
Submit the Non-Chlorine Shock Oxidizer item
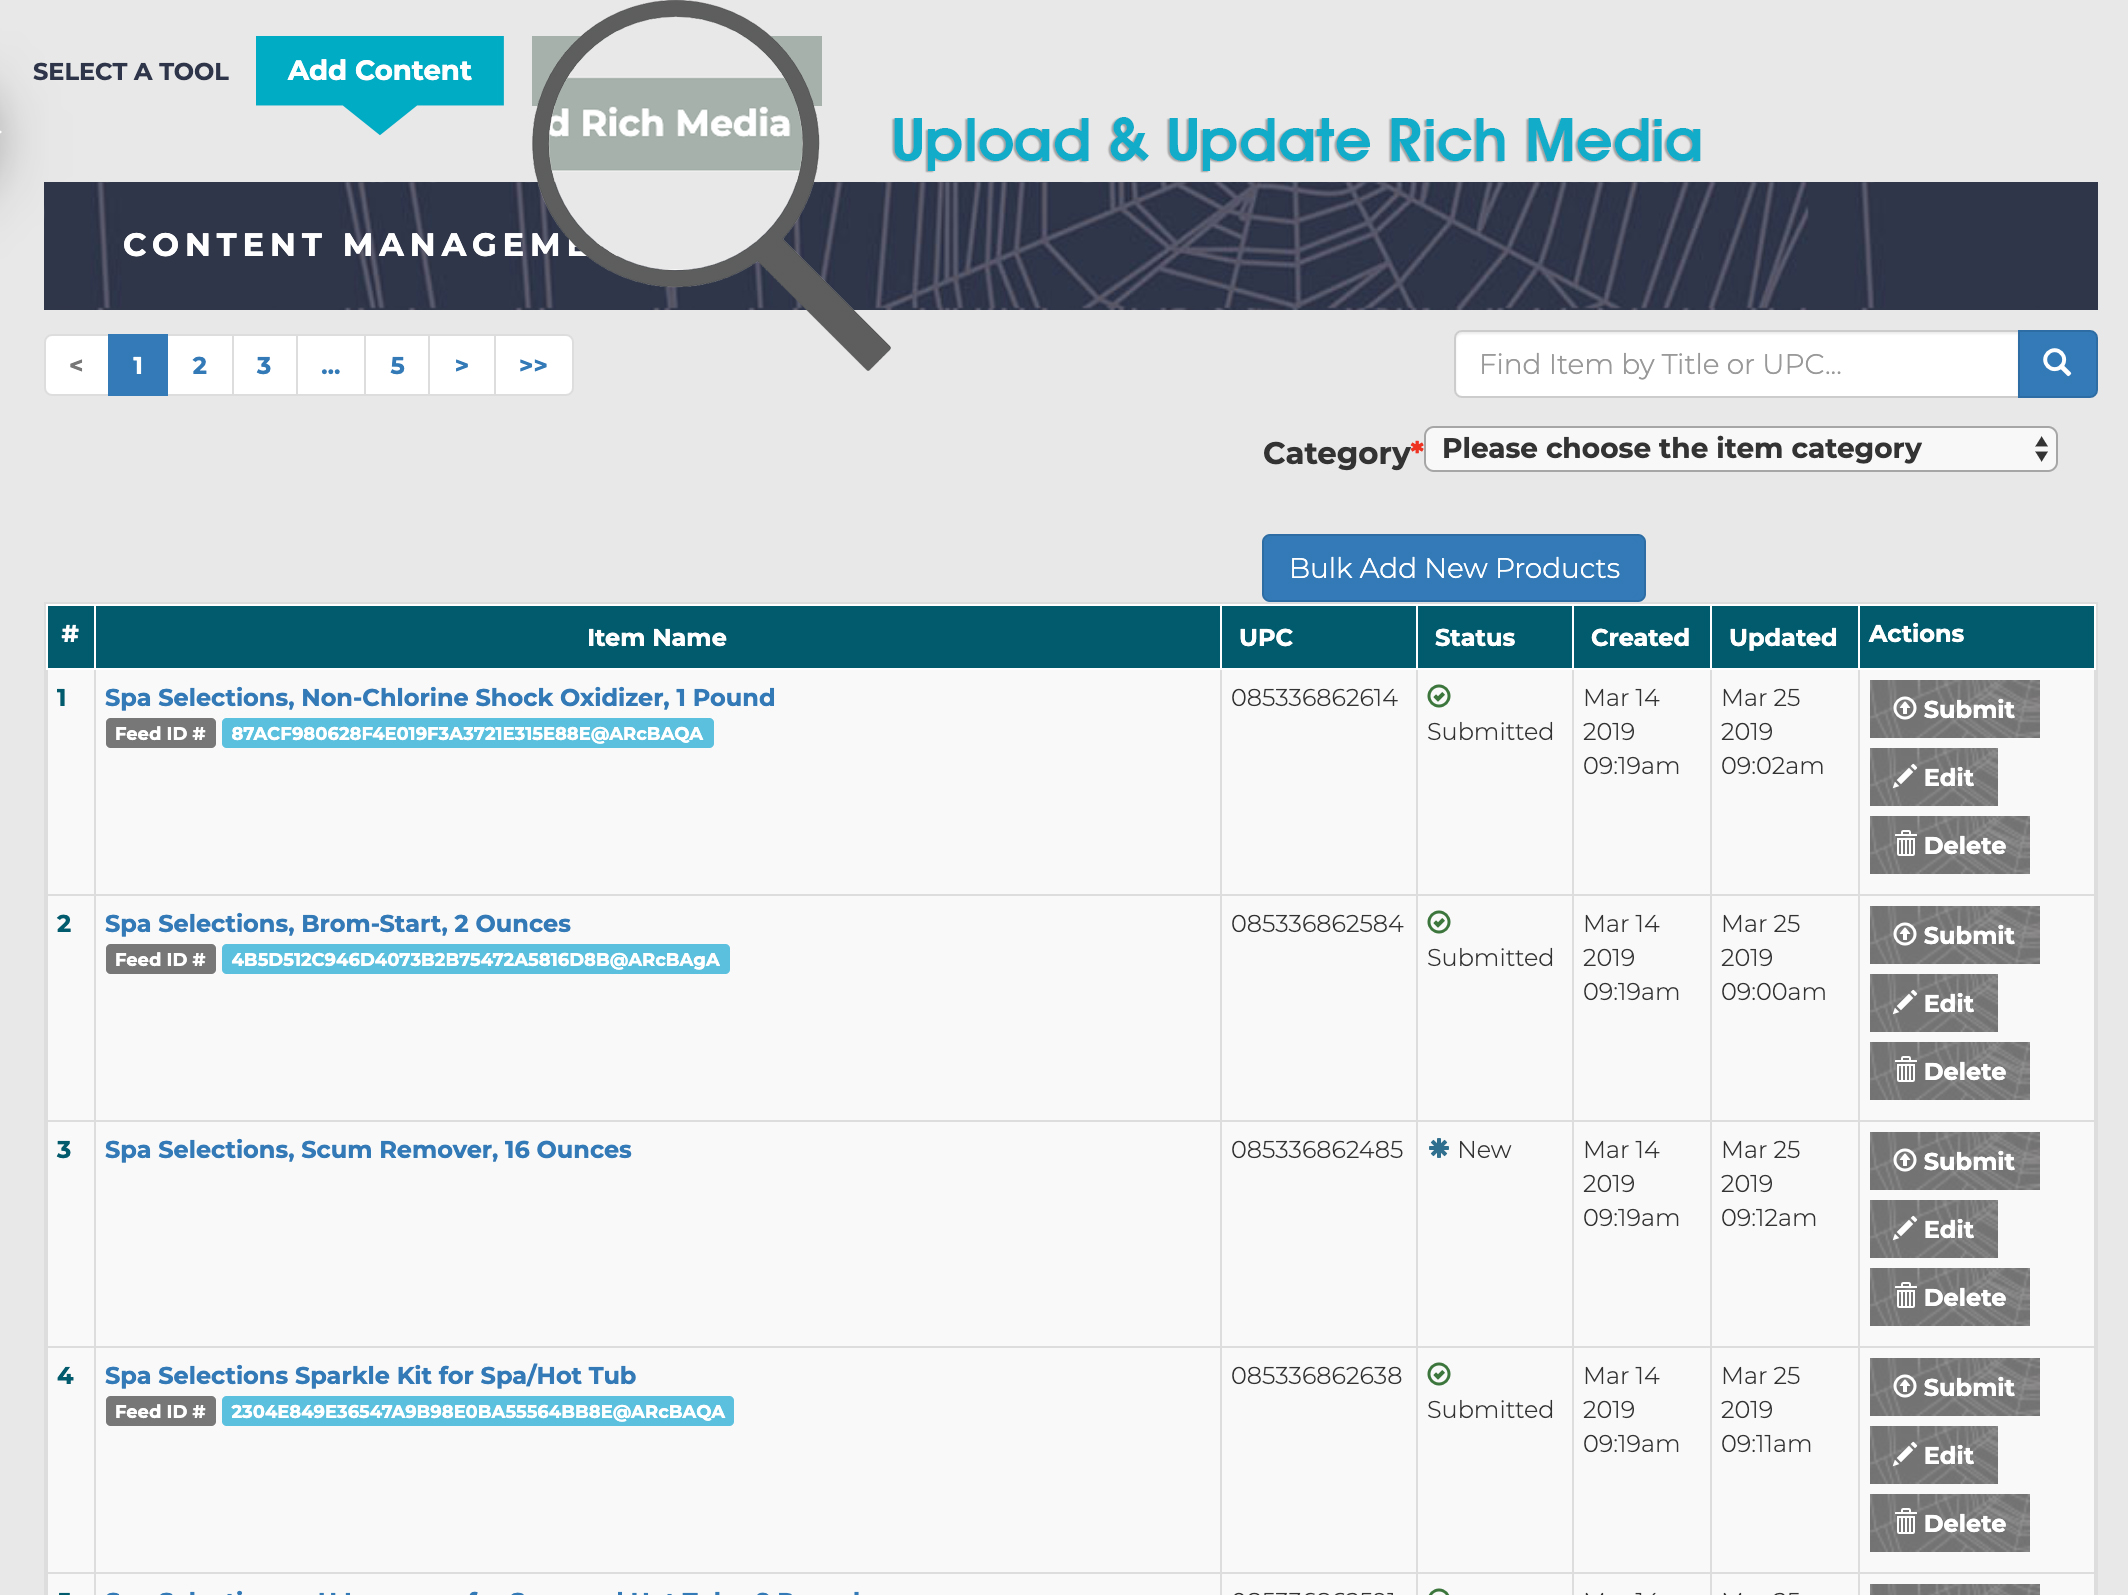(1953, 709)
